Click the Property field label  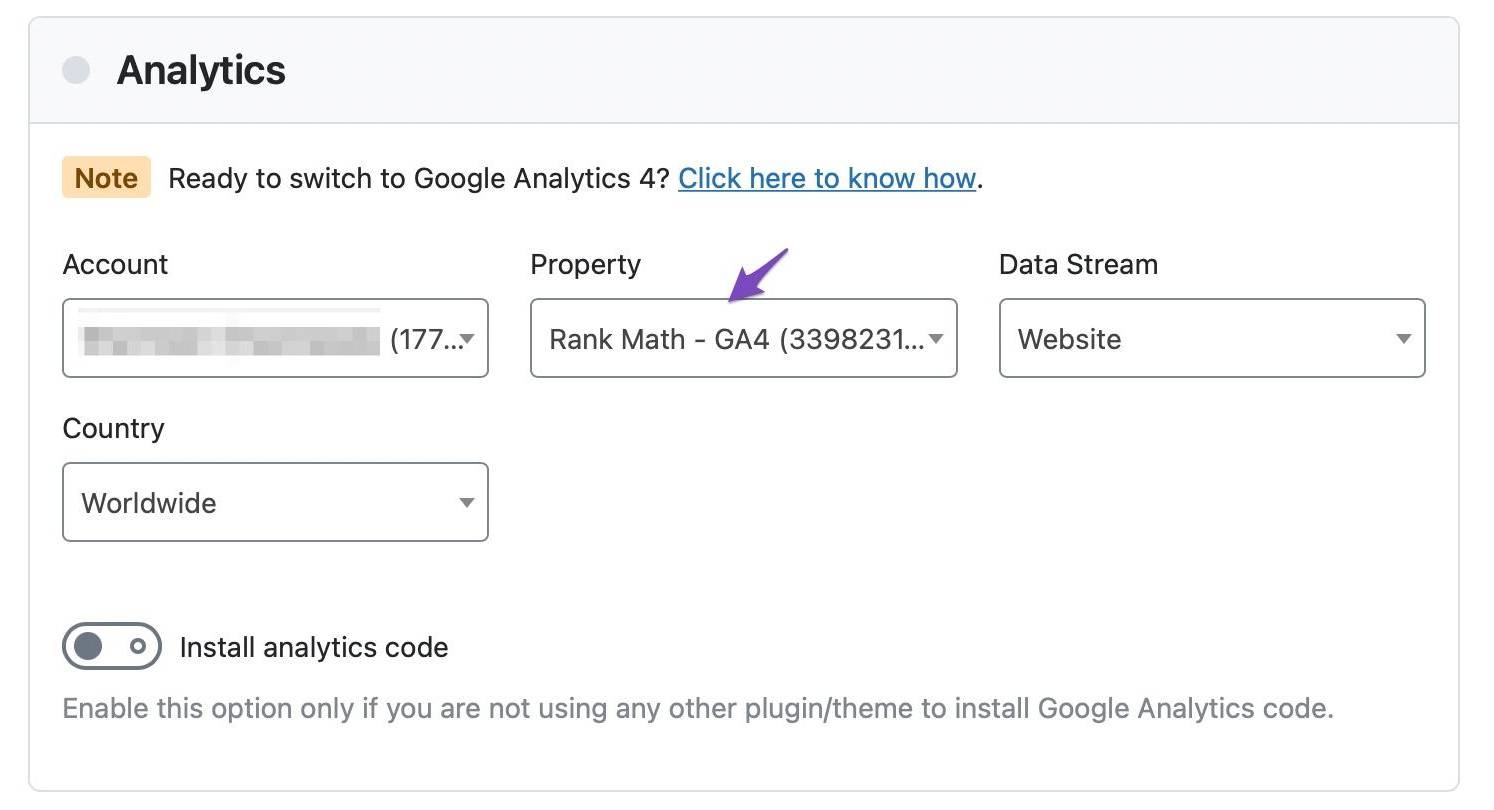585,265
